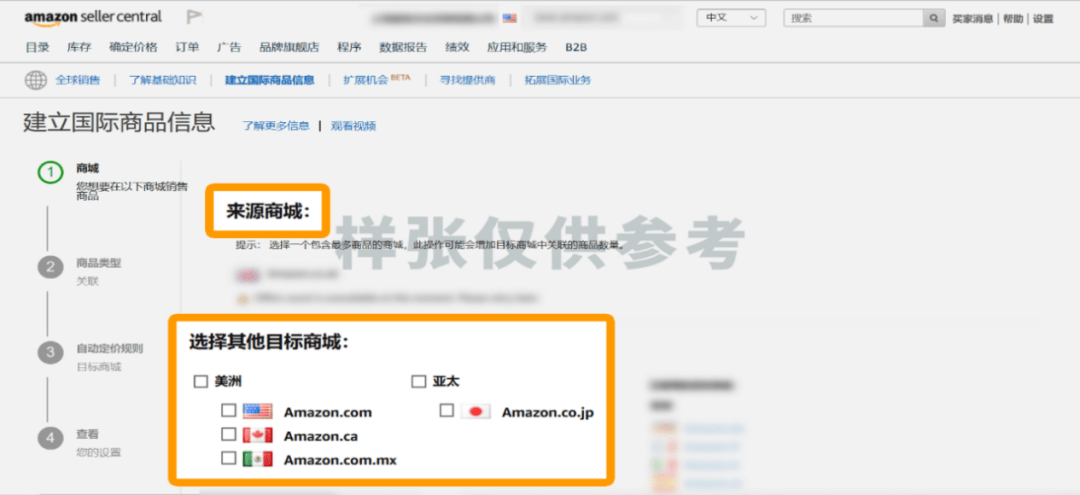Check the 美洲 region checkbox
Image resolution: width=1080 pixels, height=495 pixels.
pyautogui.click(x=201, y=381)
